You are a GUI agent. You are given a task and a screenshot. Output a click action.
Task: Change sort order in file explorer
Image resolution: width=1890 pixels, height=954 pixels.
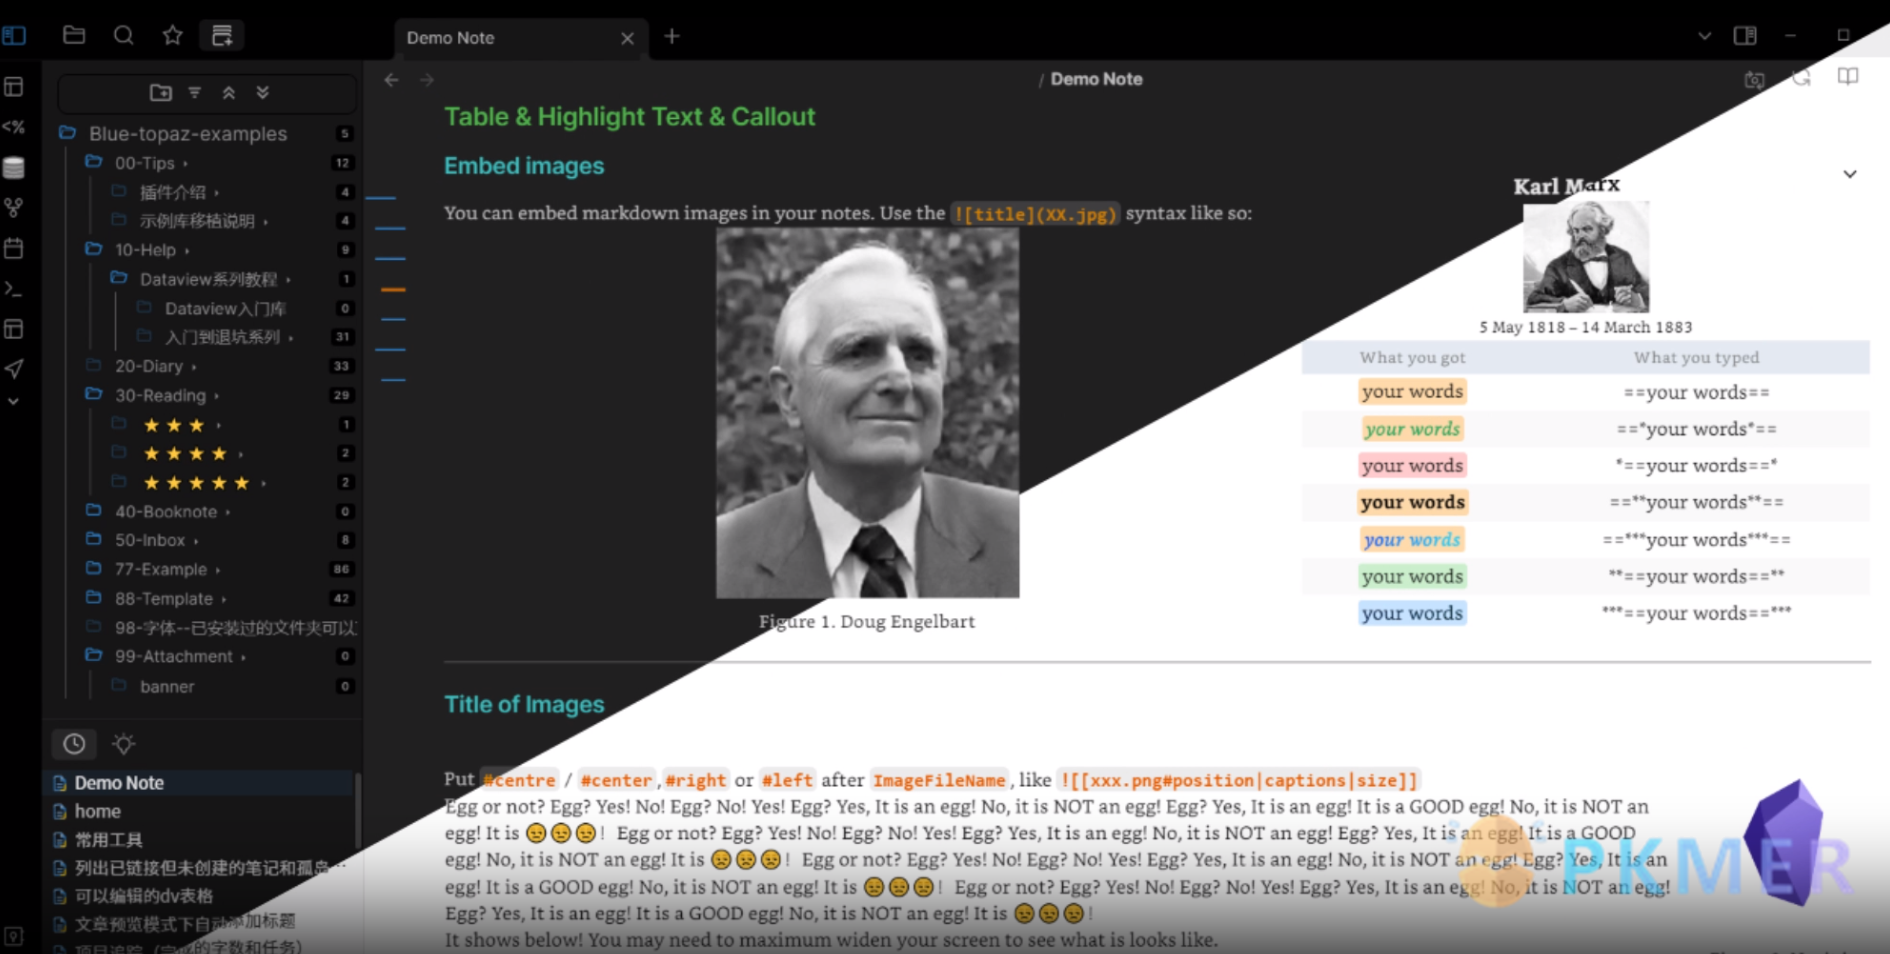click(x=195, y=92)
